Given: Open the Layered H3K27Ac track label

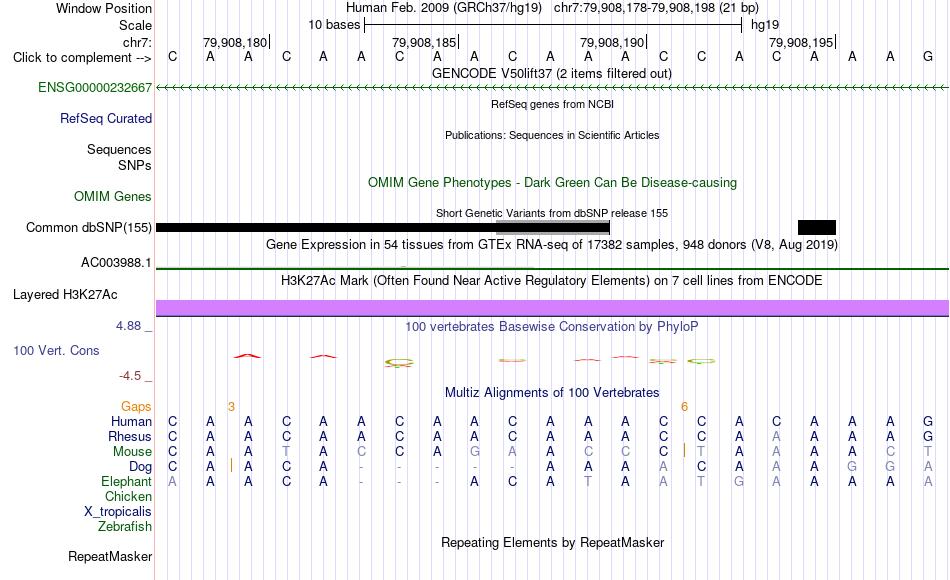Looking at the screenshot, I should point(65,295).
